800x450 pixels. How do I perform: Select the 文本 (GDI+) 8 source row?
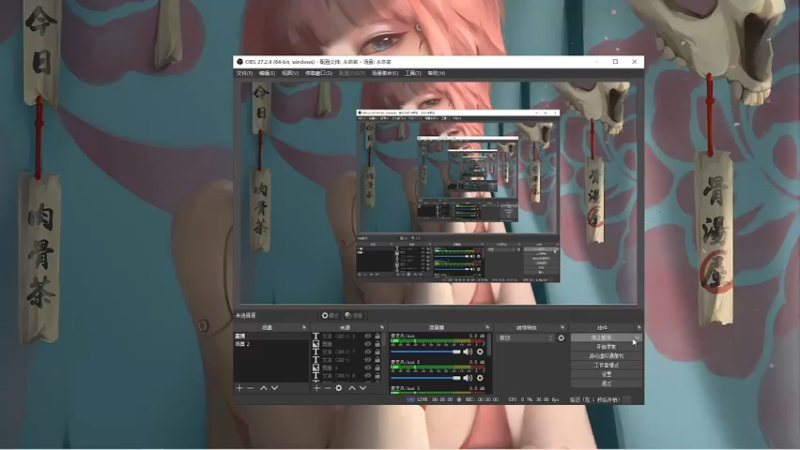tap(347, 376)
